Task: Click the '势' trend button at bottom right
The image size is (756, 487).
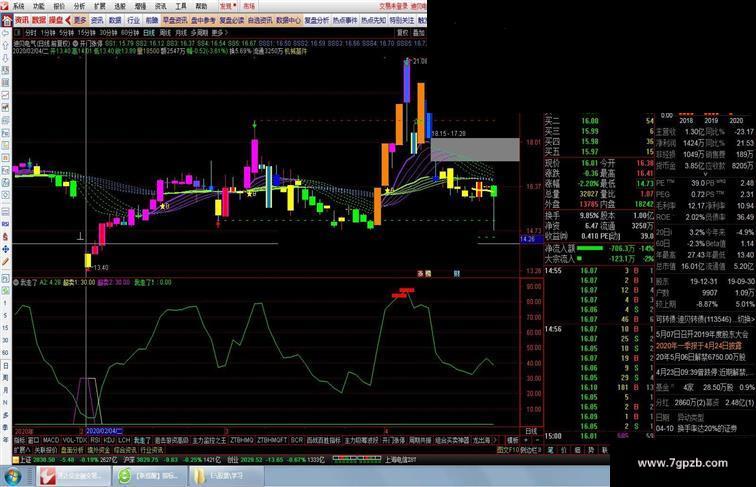Action: (x=591, y=450)
